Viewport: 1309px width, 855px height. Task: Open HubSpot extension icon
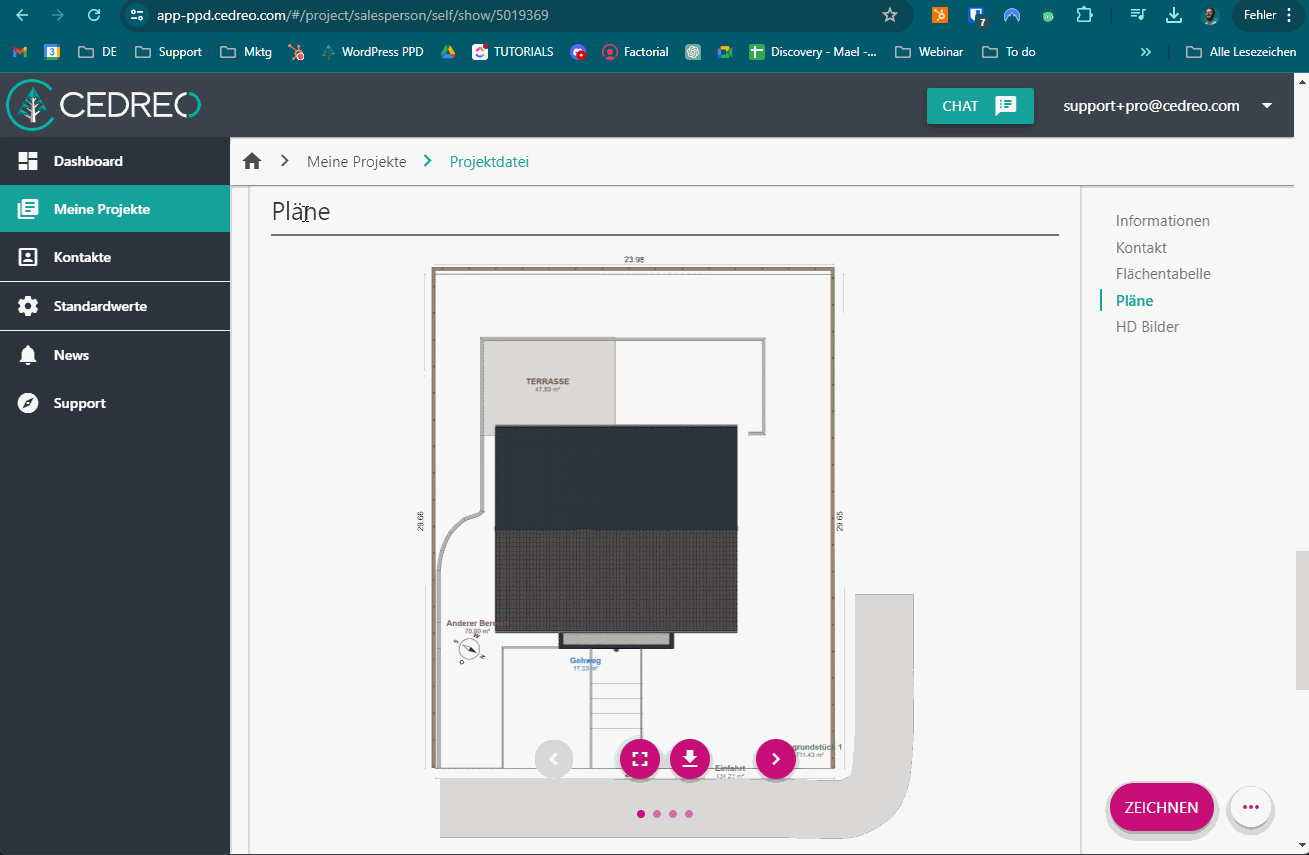(x=940, y=15)
